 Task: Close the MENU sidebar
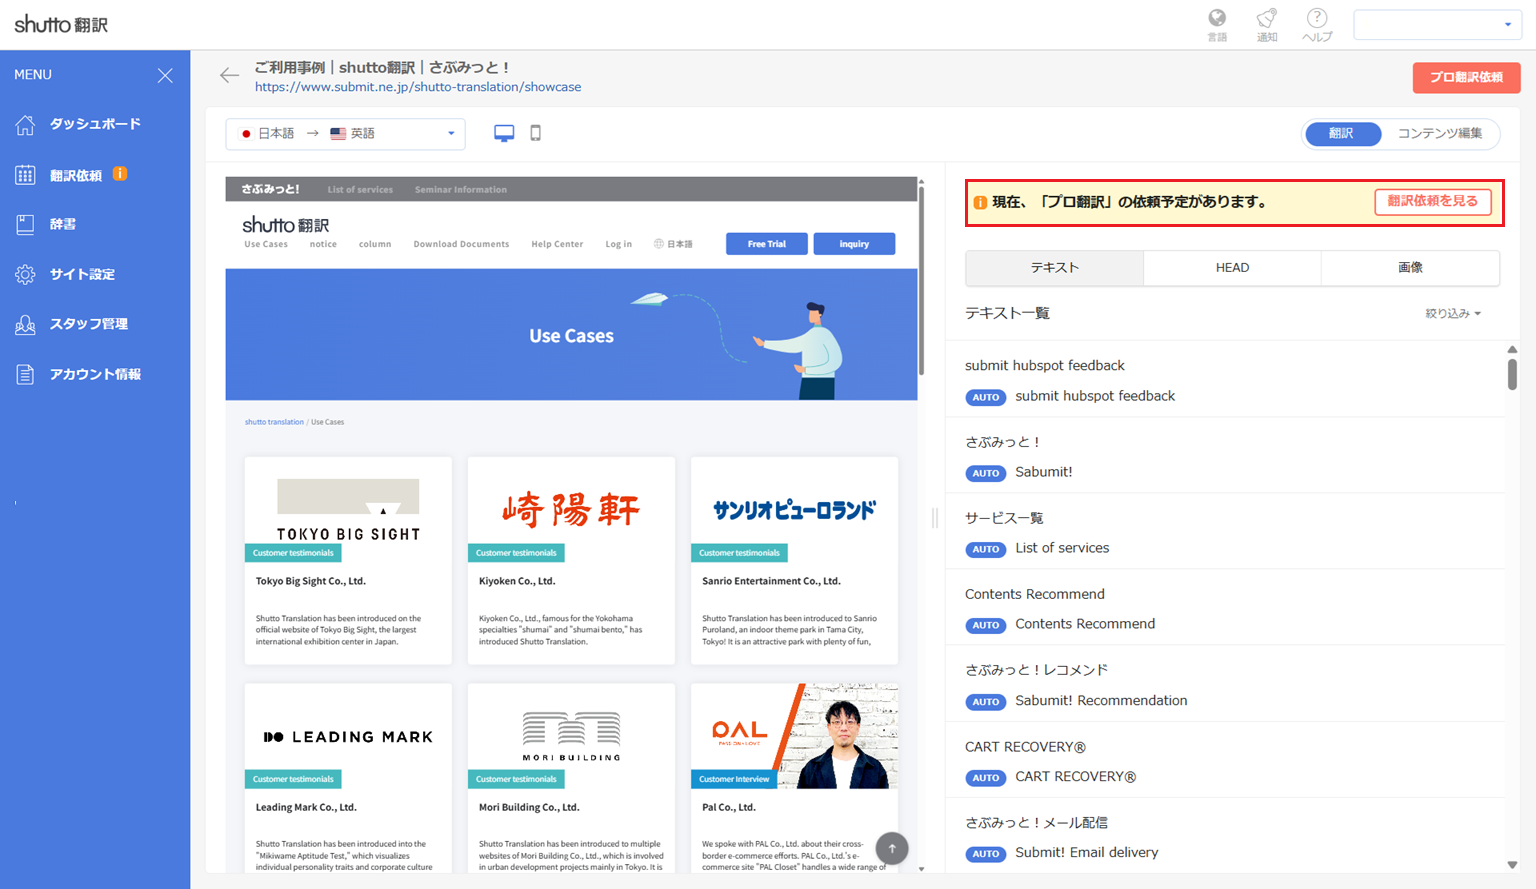[165, 76]
